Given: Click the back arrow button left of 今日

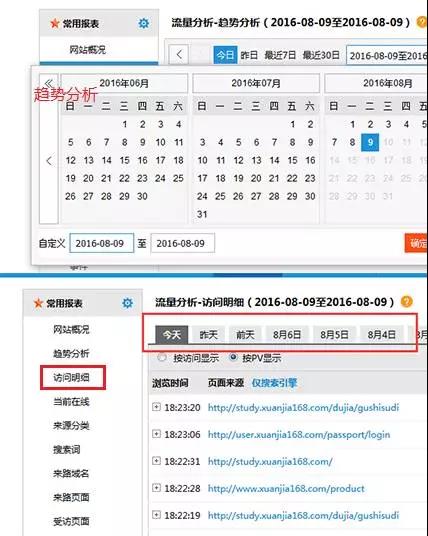Looking at the screenshot, I should pos(179,54).
